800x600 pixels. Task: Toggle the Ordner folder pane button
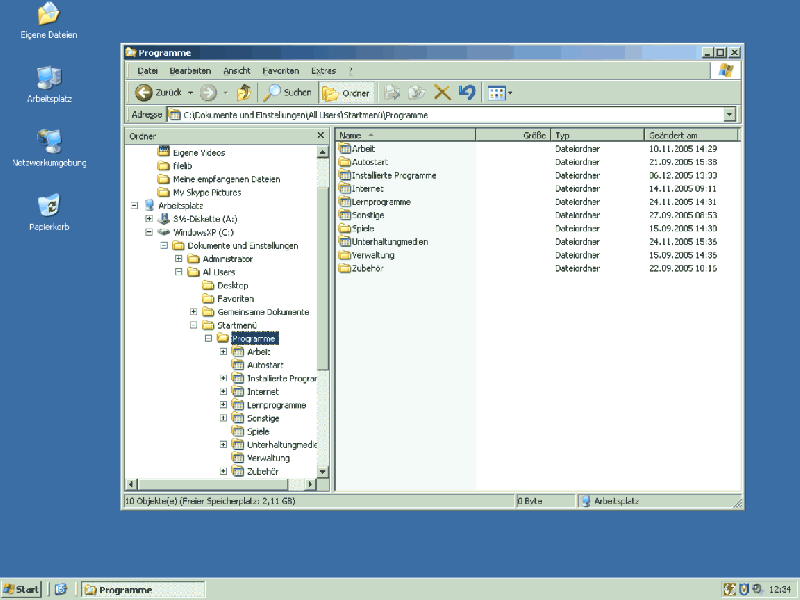point(346,93)
